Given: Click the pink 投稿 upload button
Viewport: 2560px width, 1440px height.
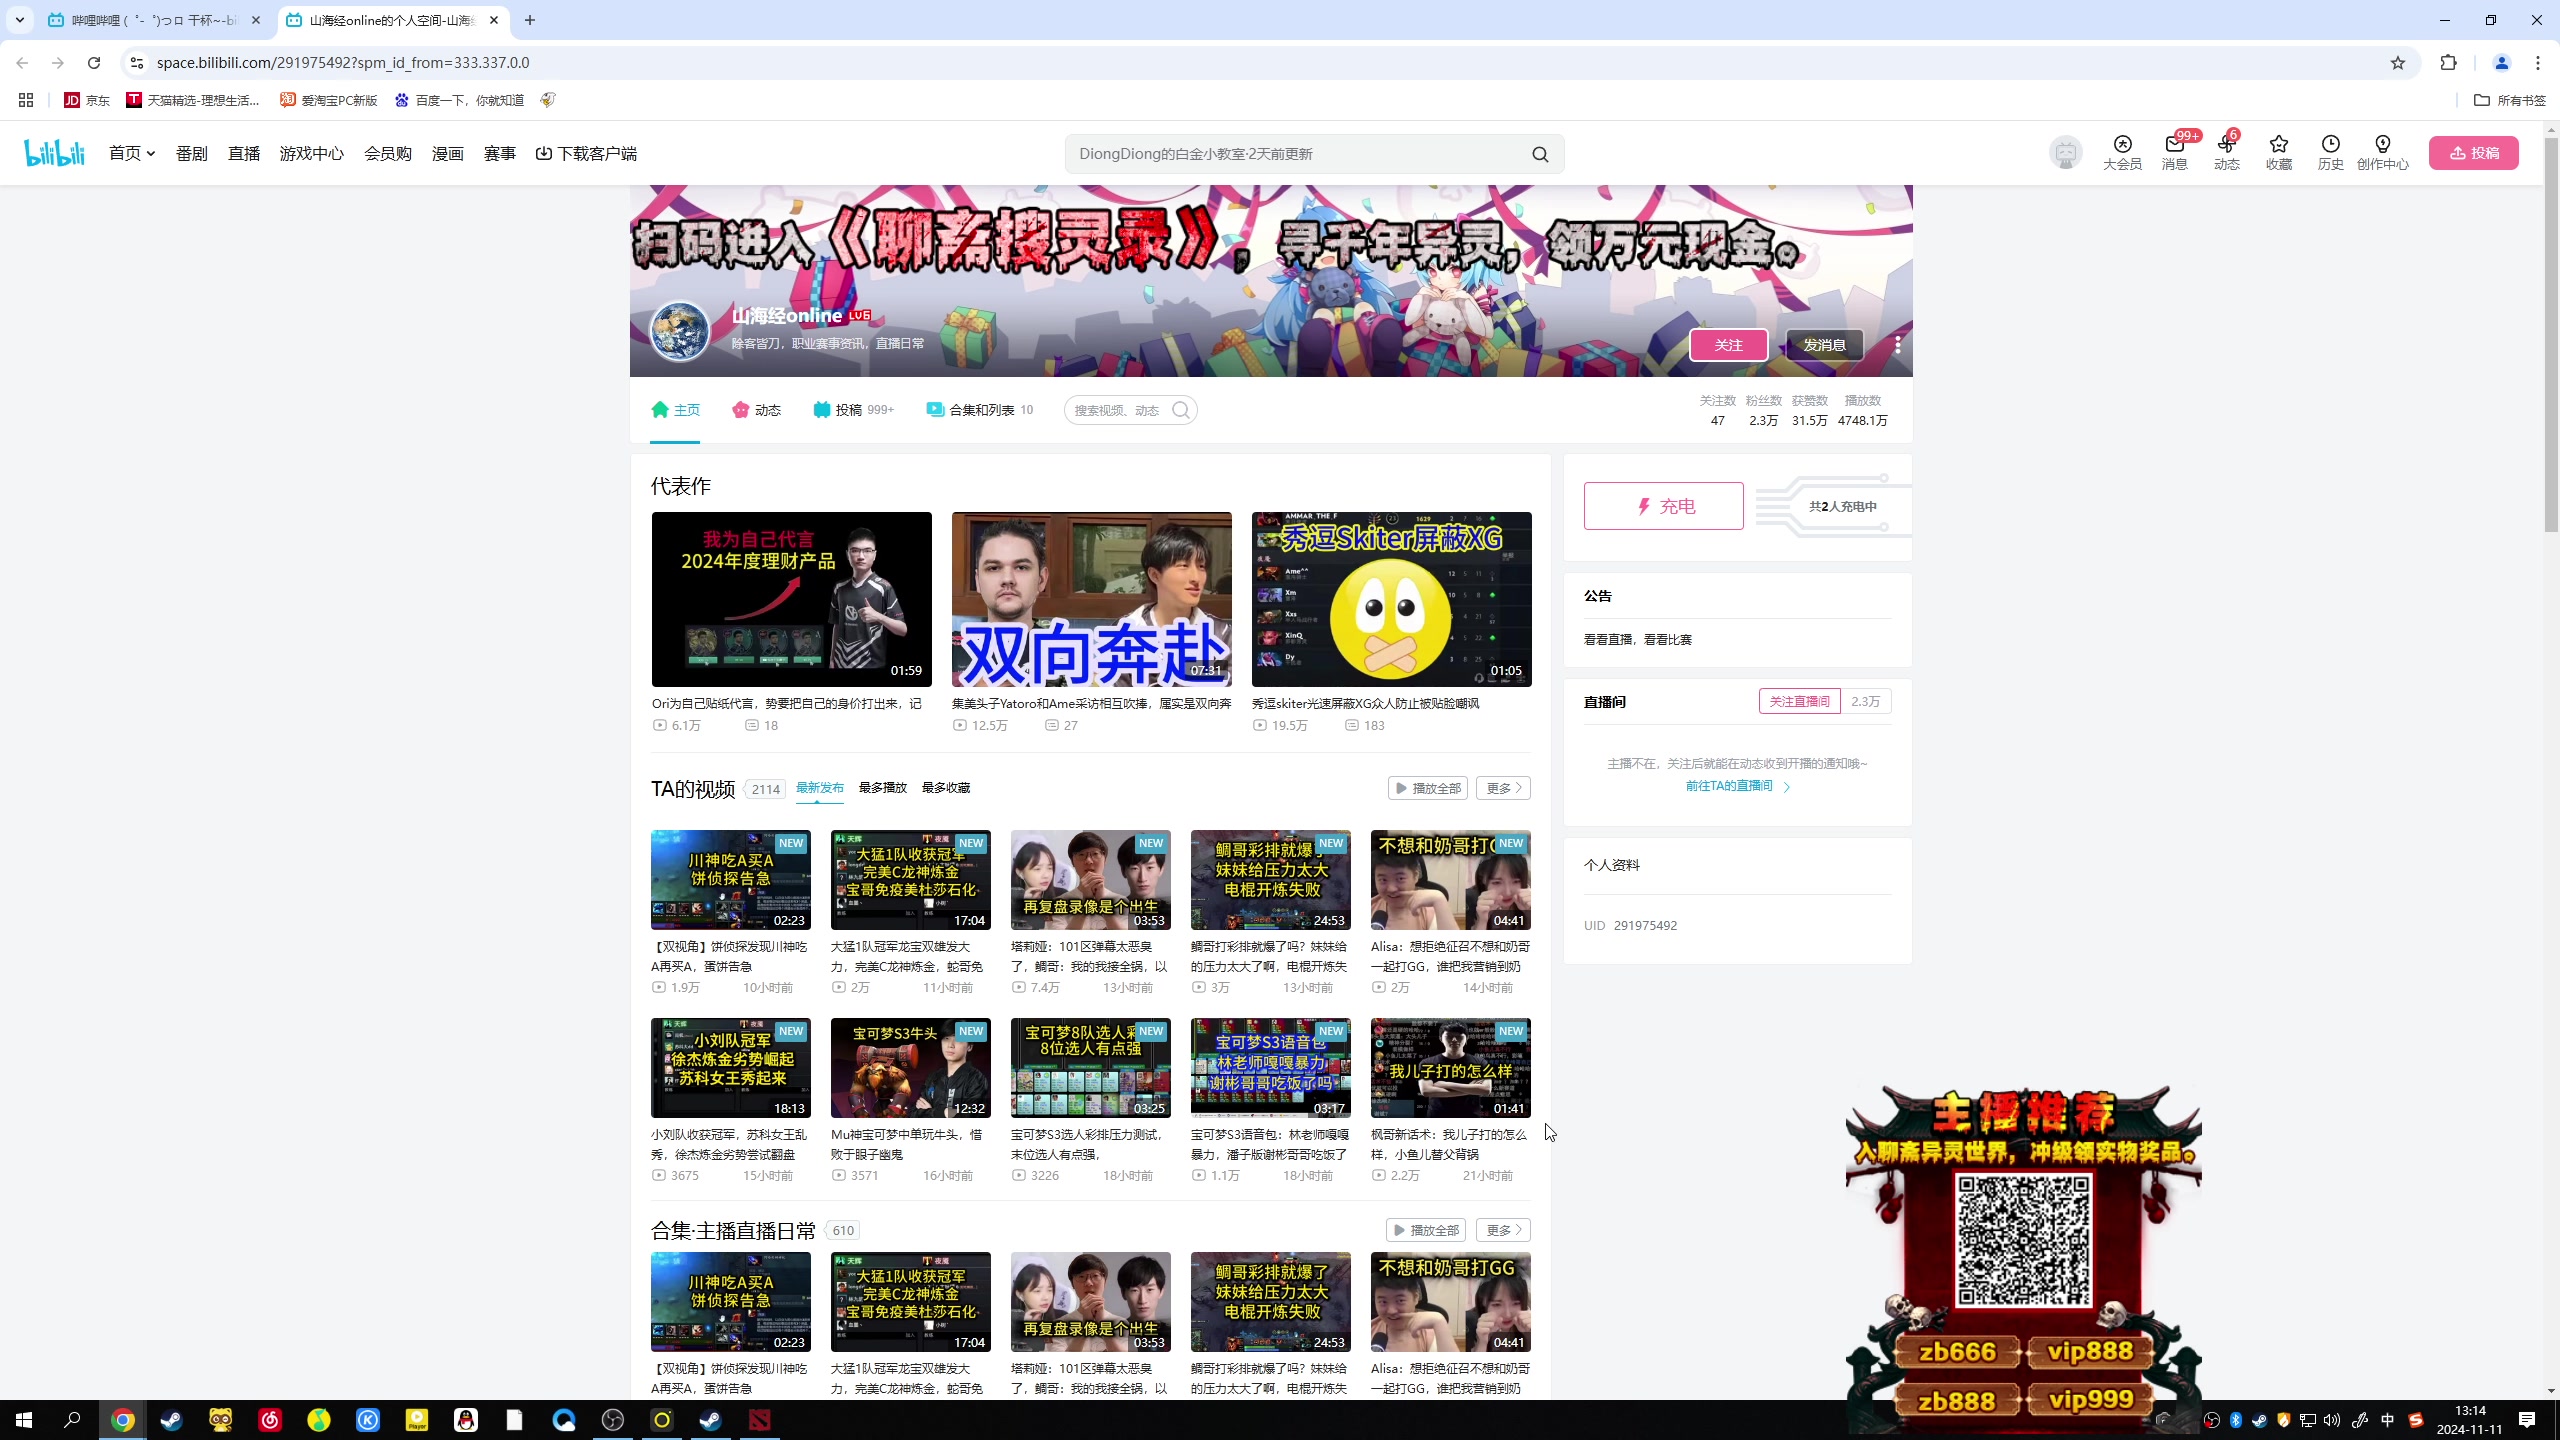Looking at the screenshot, I should tap(2473, 153).
